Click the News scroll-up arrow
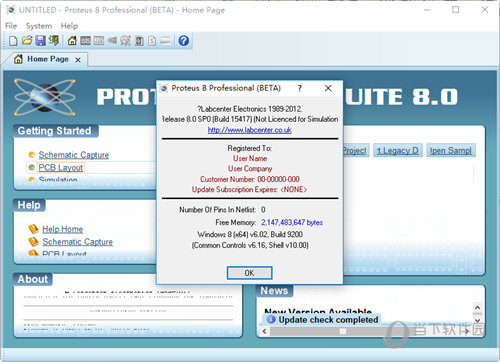 click(x=477, y=307)
